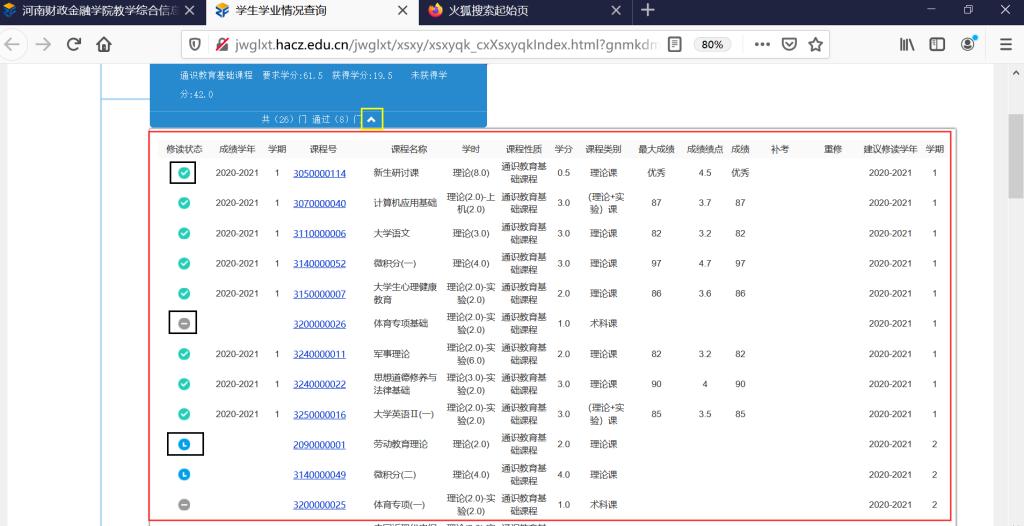Open a new tab with plus button
1024x526 pixels.
647,10
